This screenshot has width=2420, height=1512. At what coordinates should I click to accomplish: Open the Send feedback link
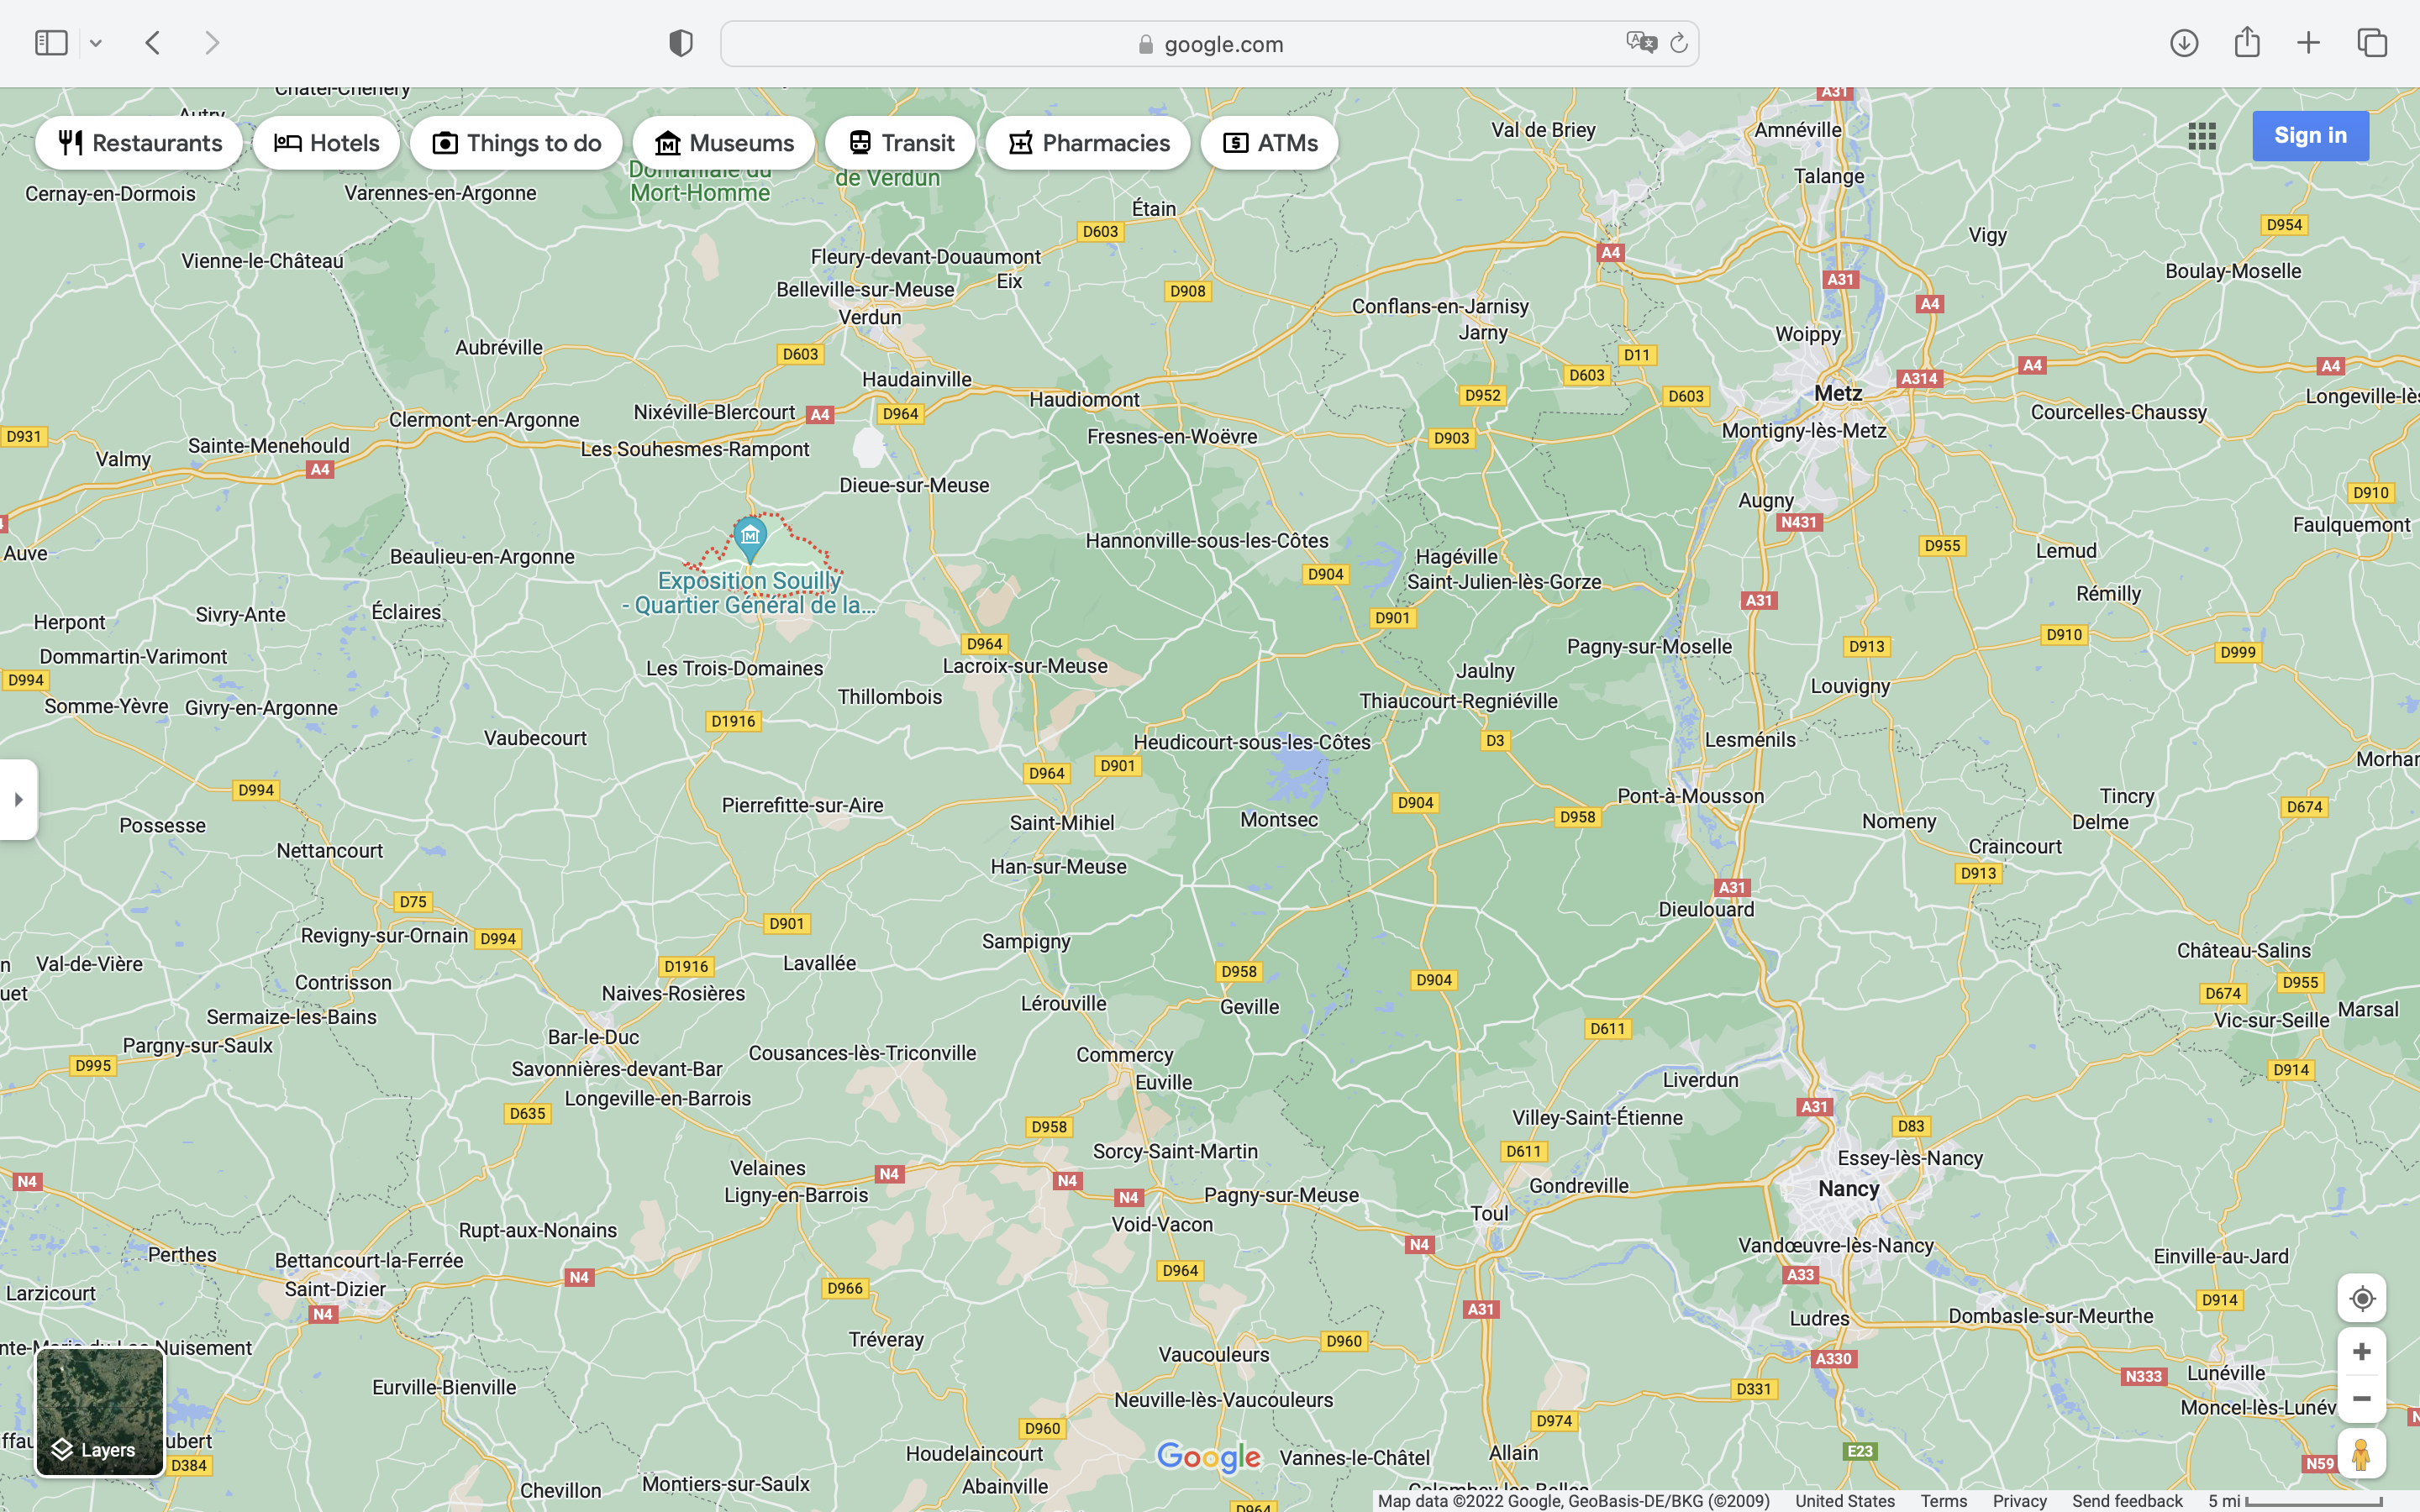tap(2126, 1500)
